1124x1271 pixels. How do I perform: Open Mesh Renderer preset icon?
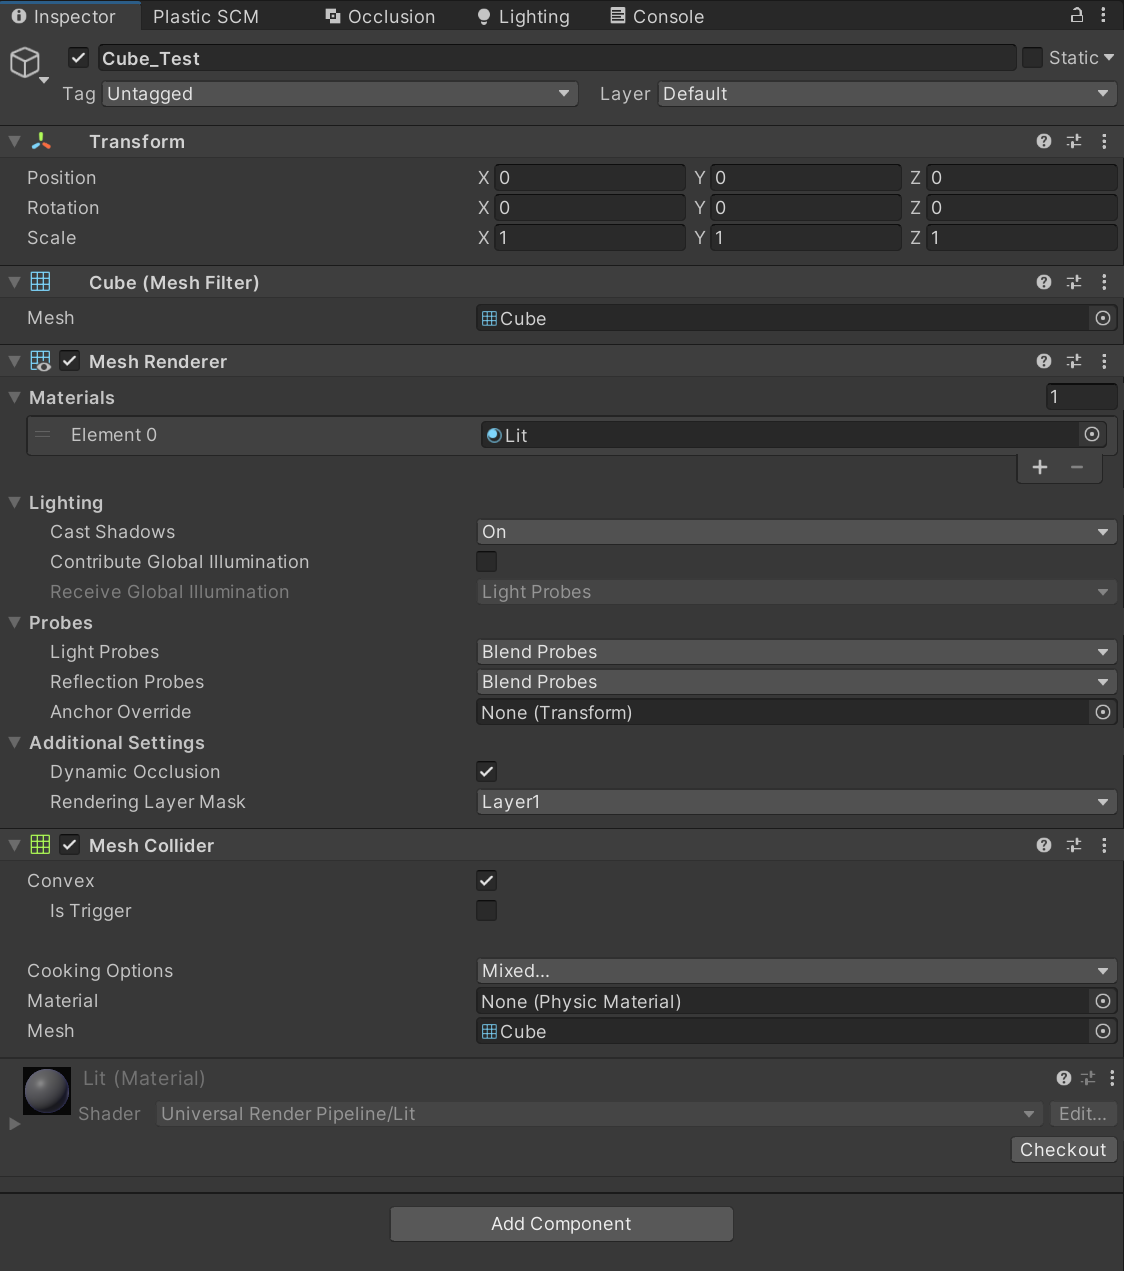(1074, 361)
